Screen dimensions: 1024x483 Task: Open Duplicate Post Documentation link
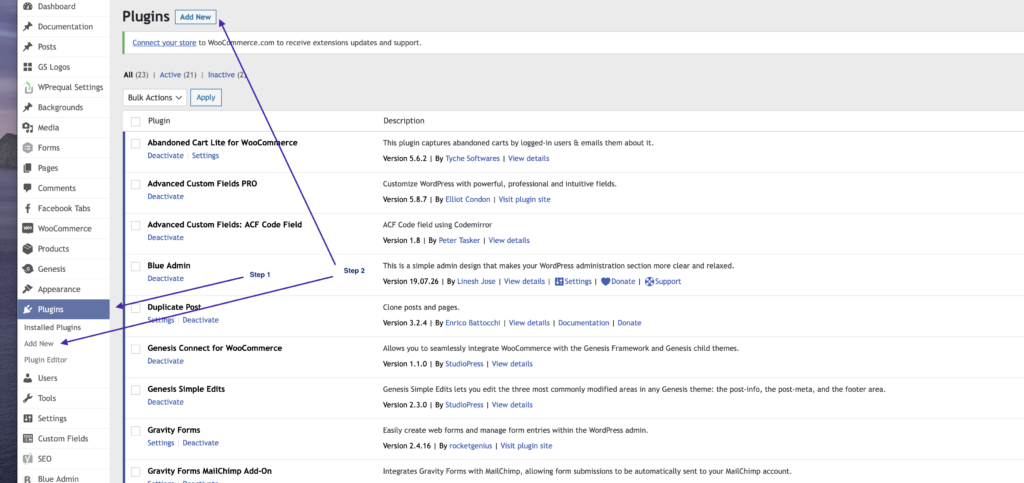584,323
